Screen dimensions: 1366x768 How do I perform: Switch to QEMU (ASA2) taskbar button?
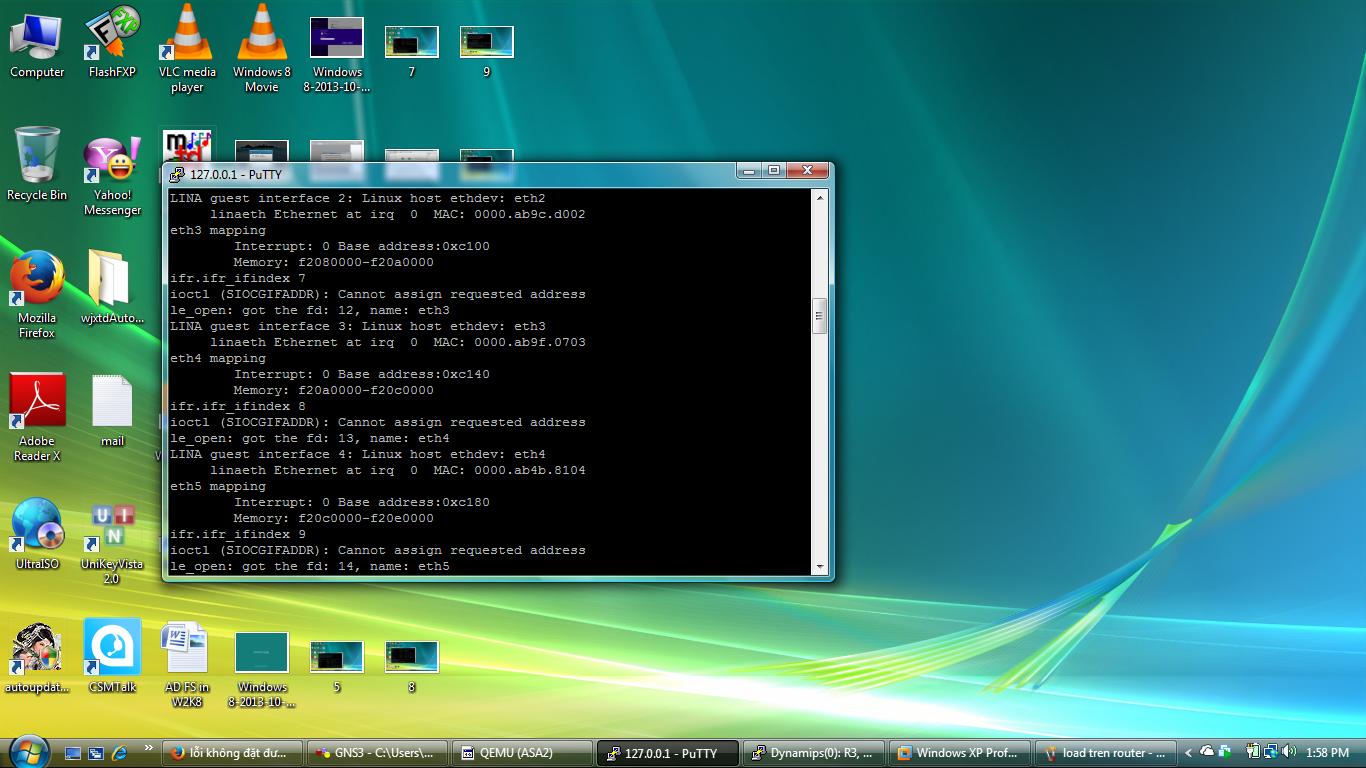pos(518,753)
